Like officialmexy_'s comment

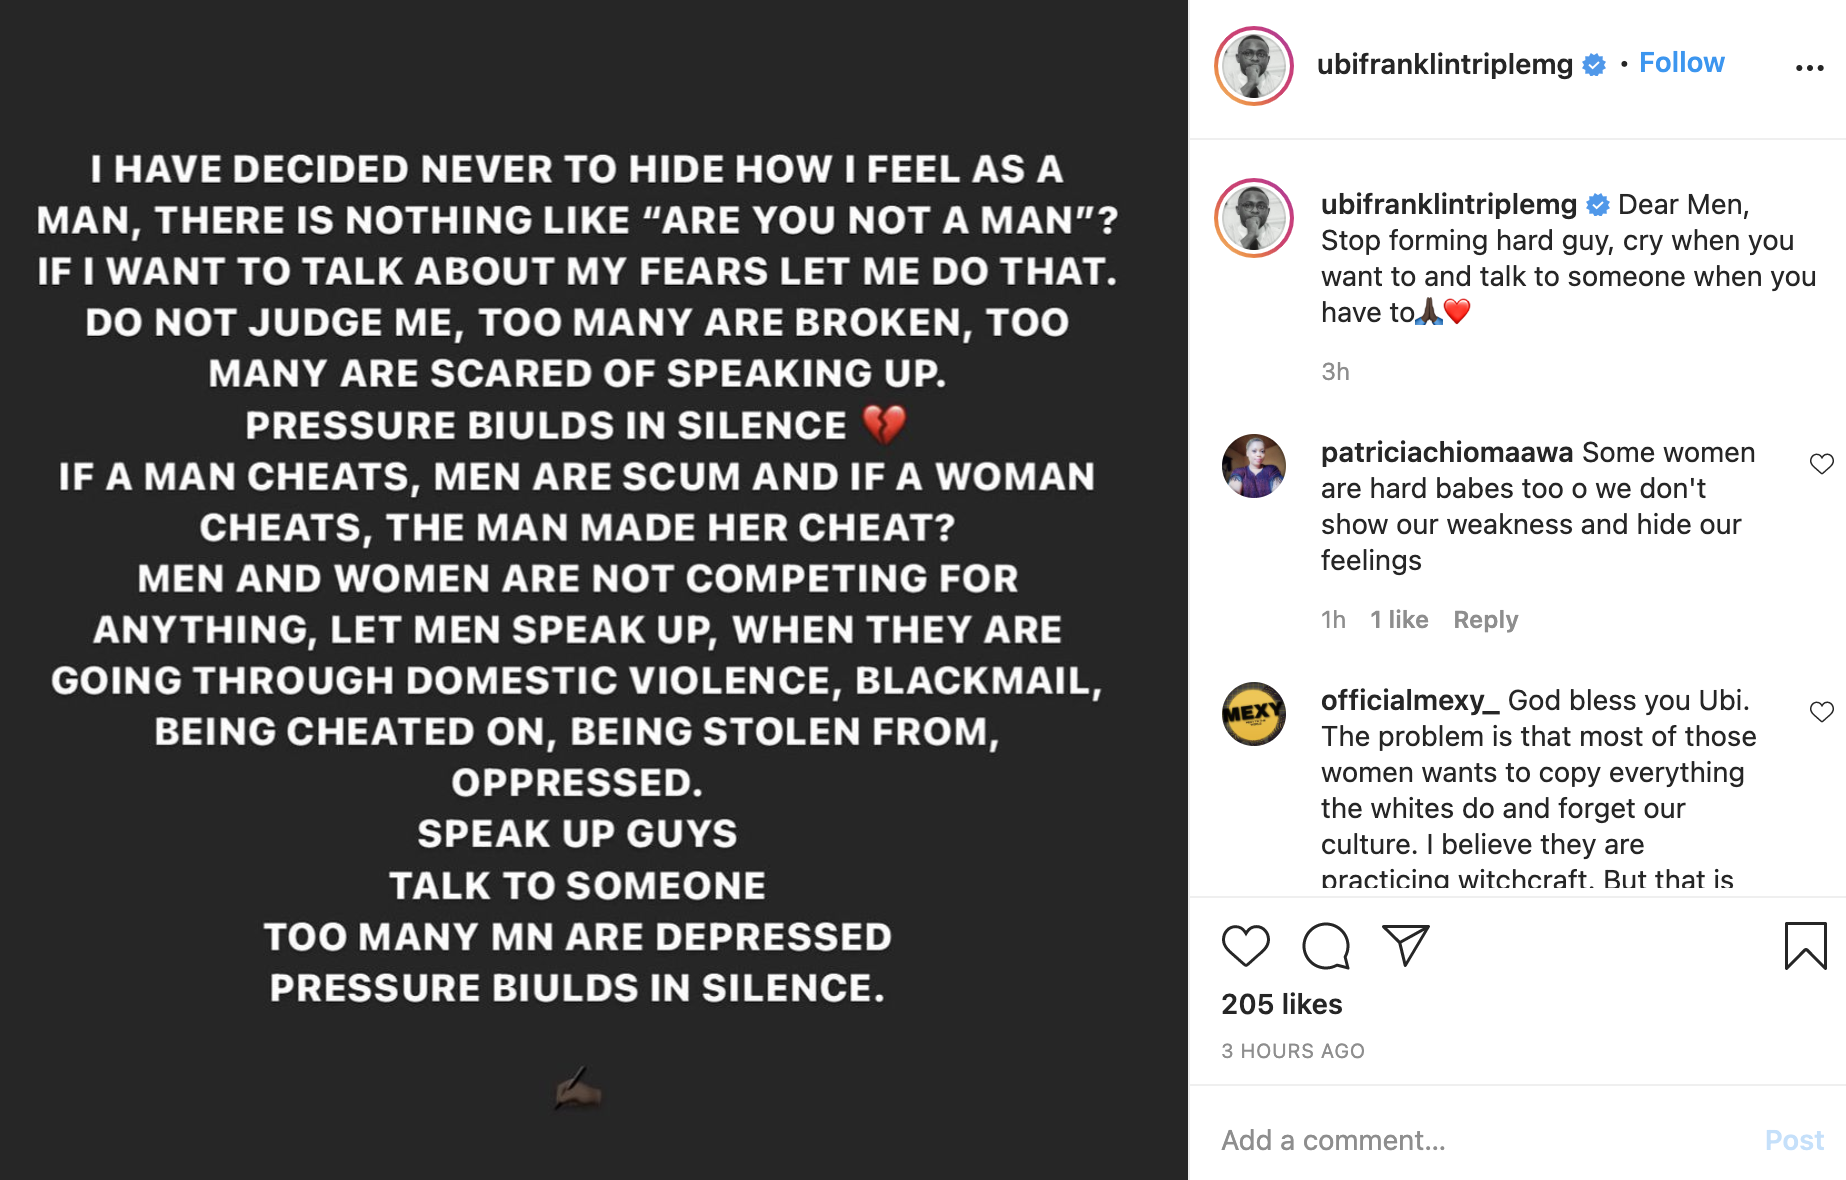[x=1821, y=712]
